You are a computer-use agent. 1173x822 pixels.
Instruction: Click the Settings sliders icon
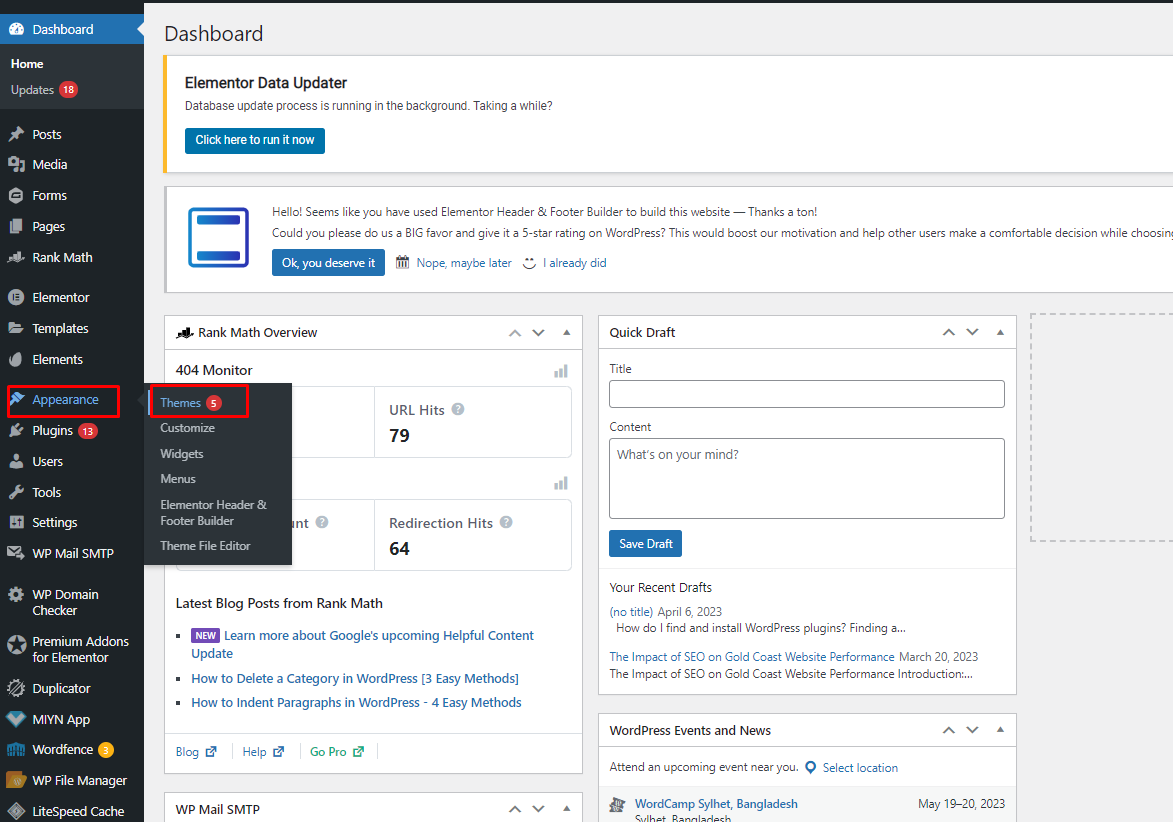tap(16, 522)
